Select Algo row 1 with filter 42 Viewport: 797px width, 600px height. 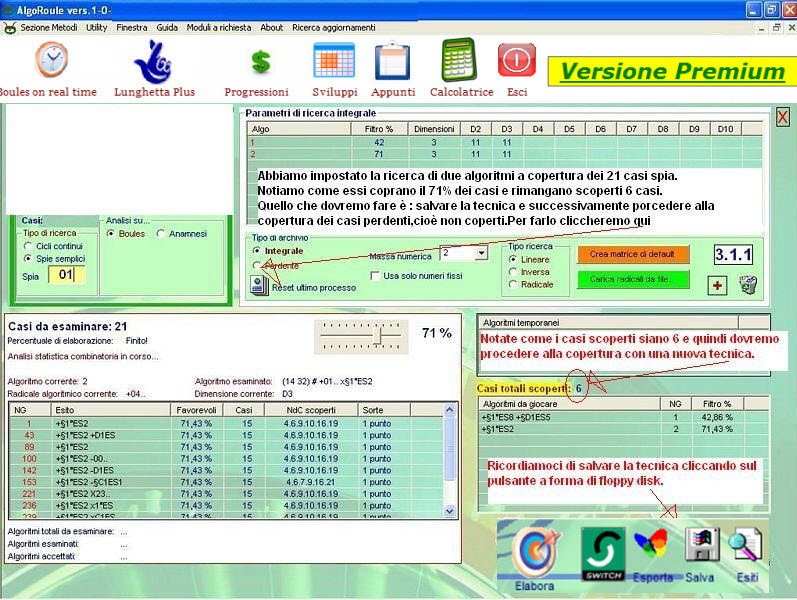(x=505, y=142)
